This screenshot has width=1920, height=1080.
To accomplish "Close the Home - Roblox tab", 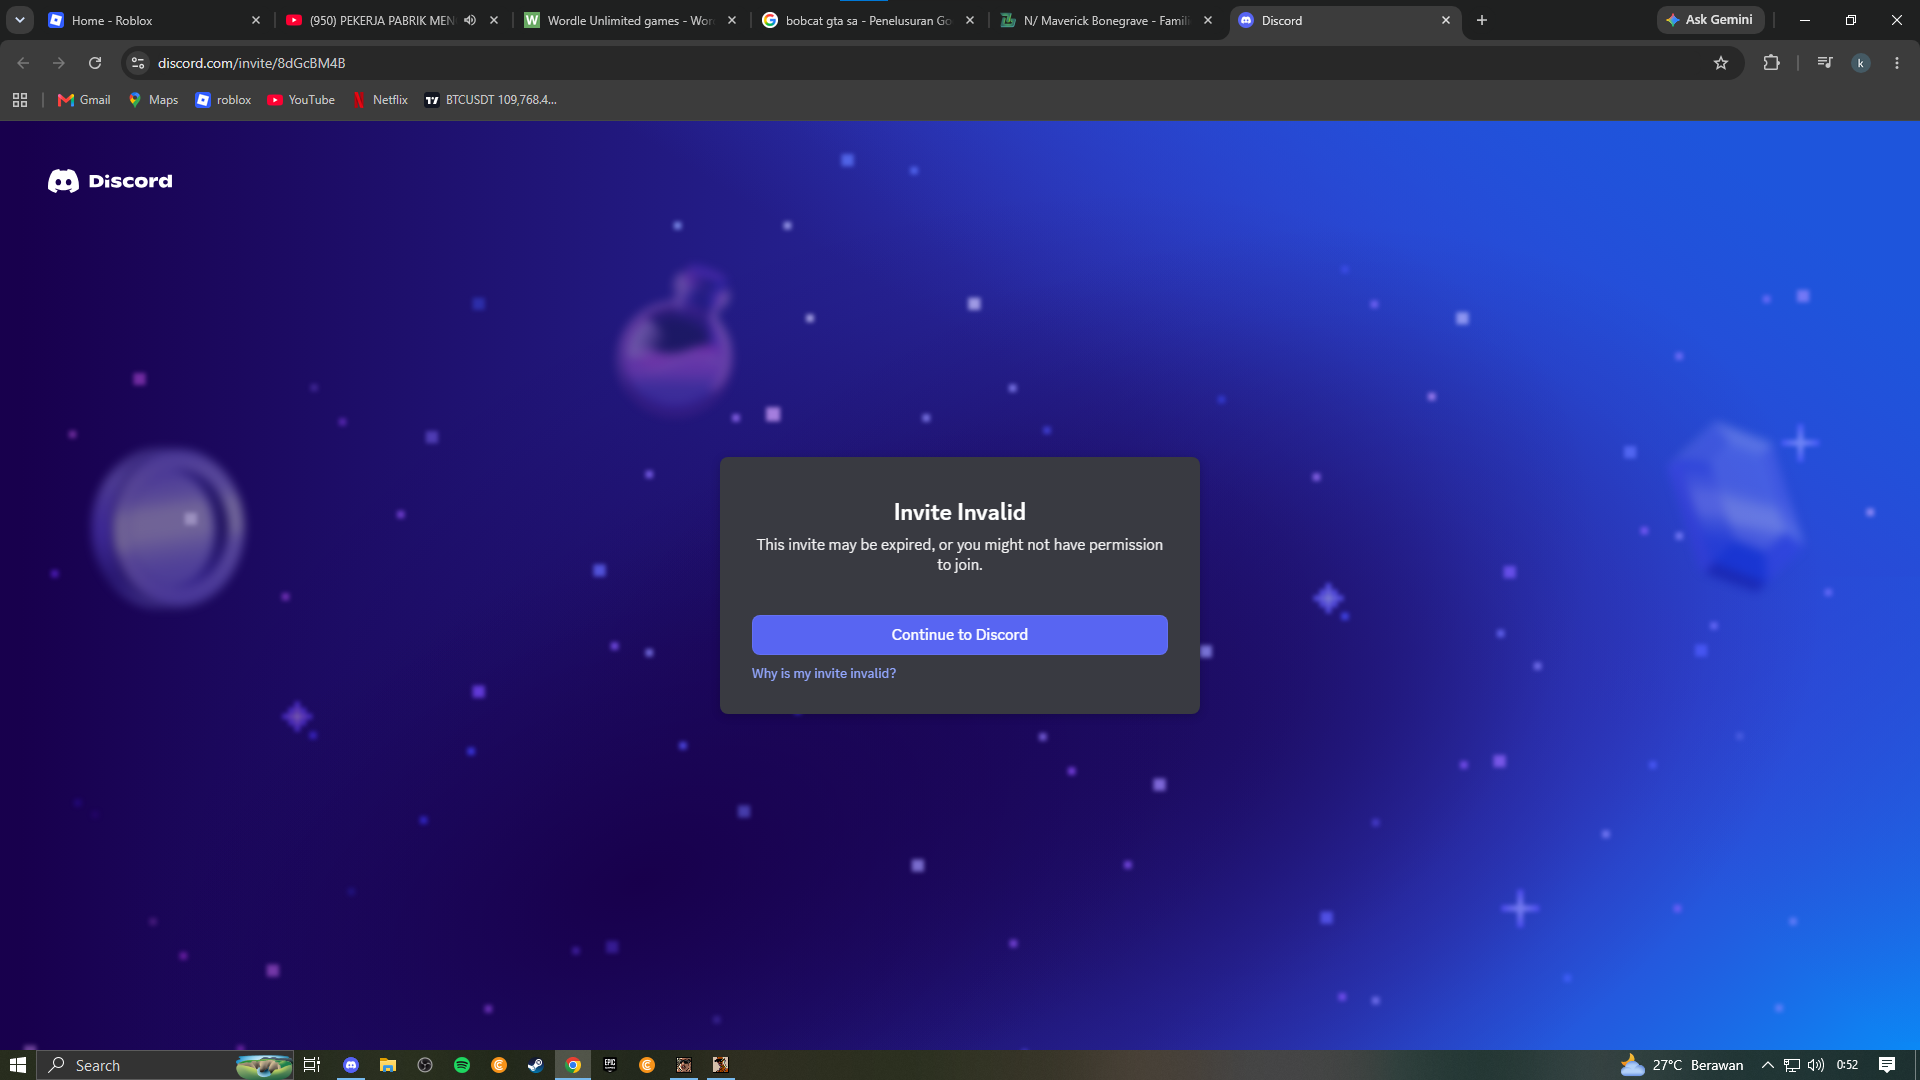I will coord(256,20).
